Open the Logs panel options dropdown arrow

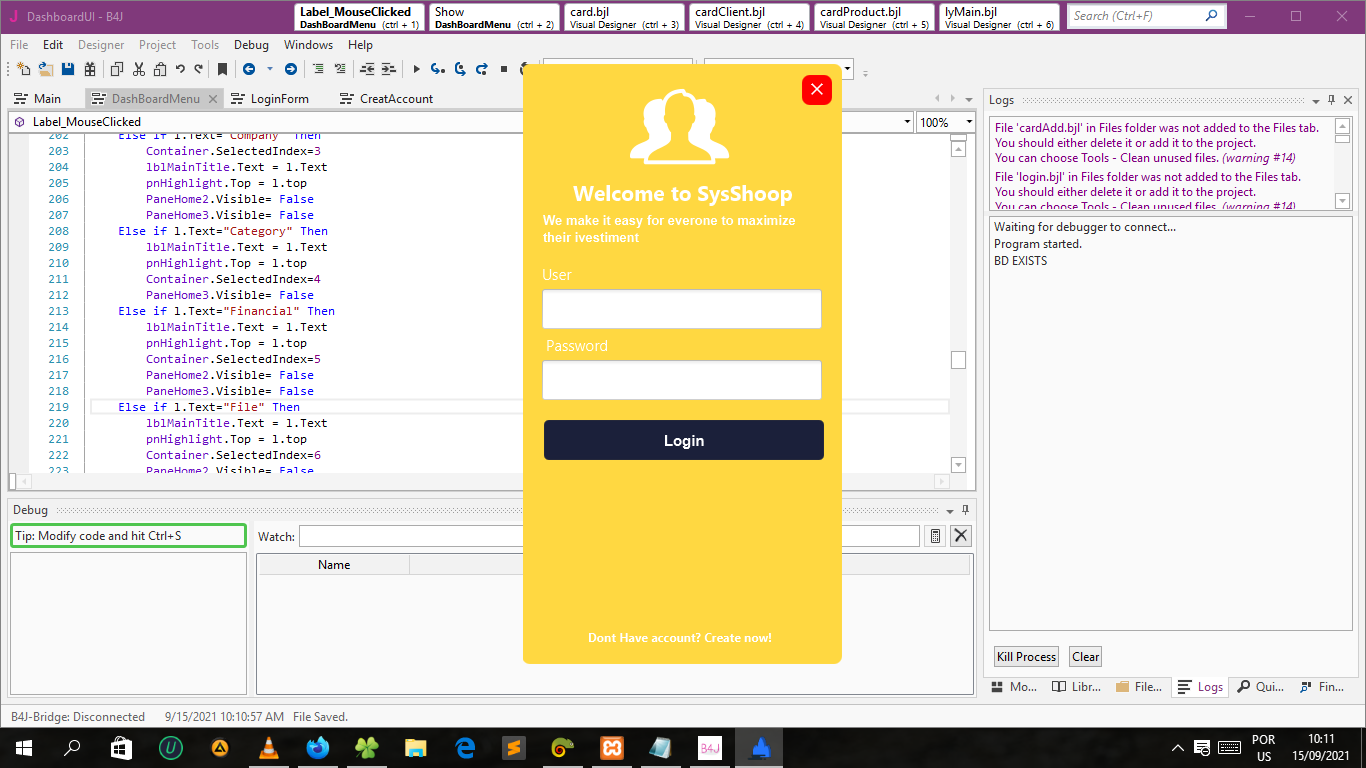(x=1316, y=100)
